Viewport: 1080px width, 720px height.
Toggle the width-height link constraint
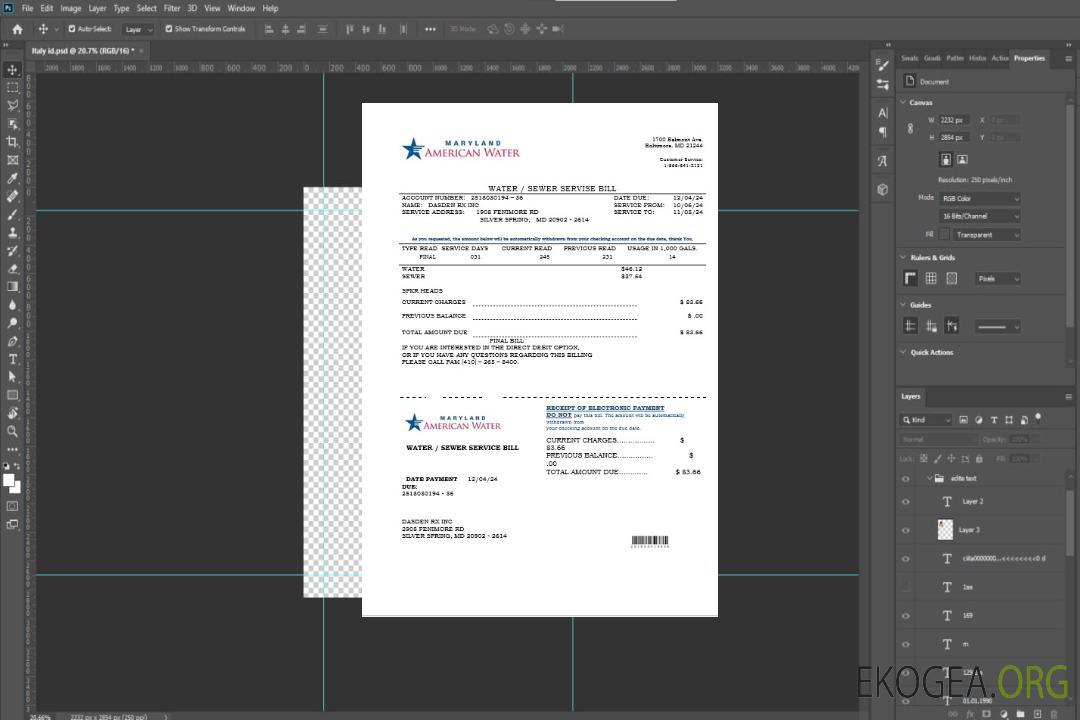tap(911, 128)
